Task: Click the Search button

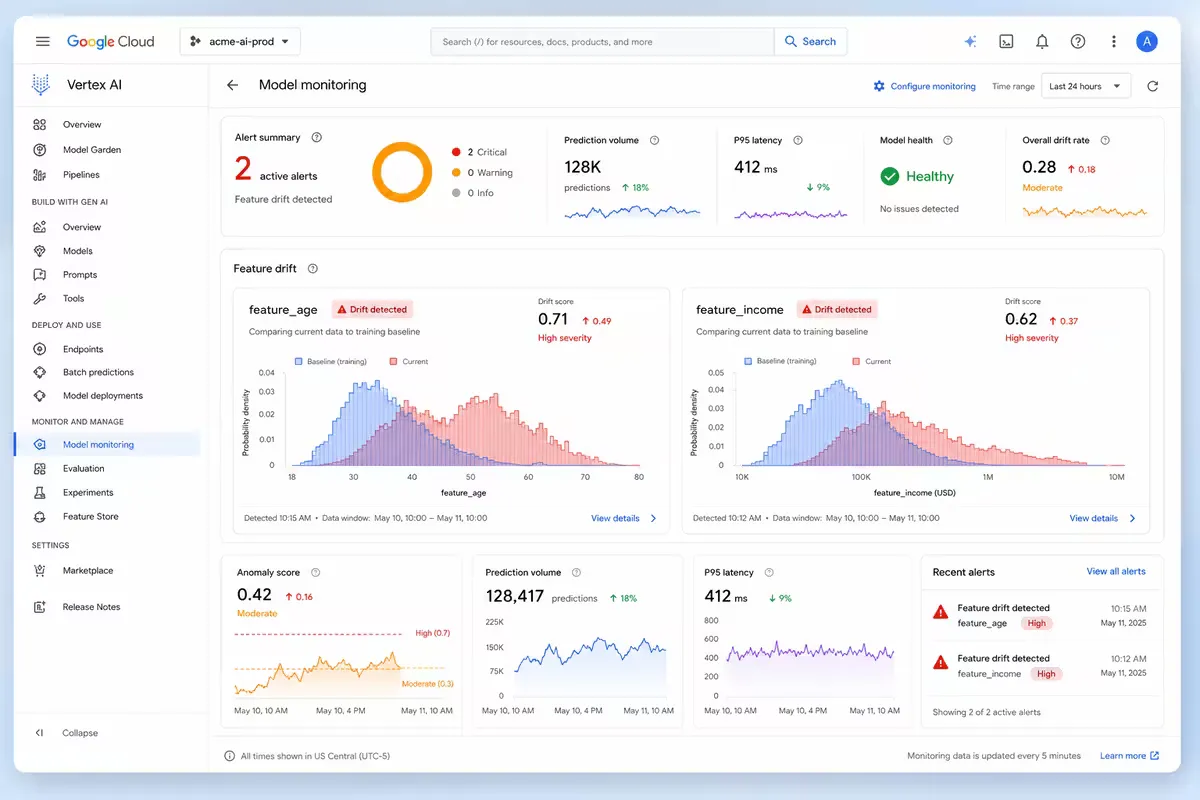Action: pyautogui.click(x=810, y=41)
